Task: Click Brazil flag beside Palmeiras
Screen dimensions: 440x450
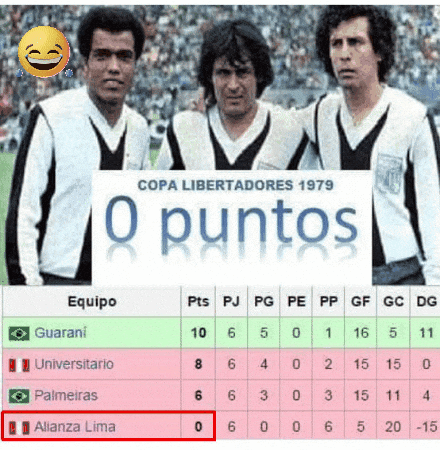Action: click(19, 396)
